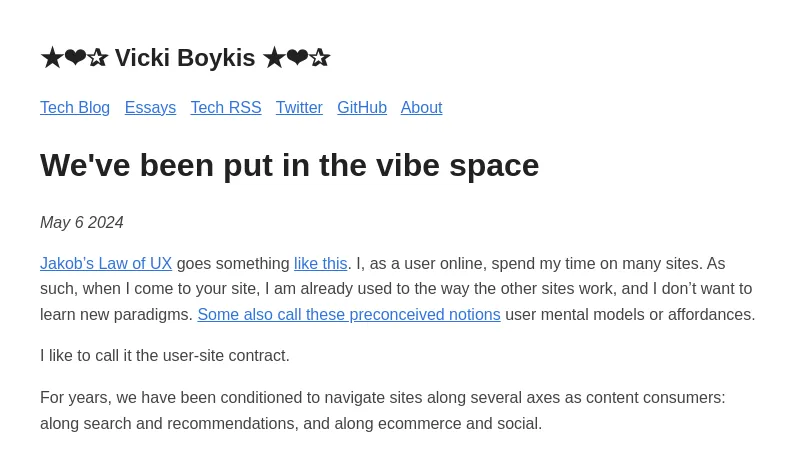Open the "like this" hyperlink
800x450 pixels.
pos(320,264)
